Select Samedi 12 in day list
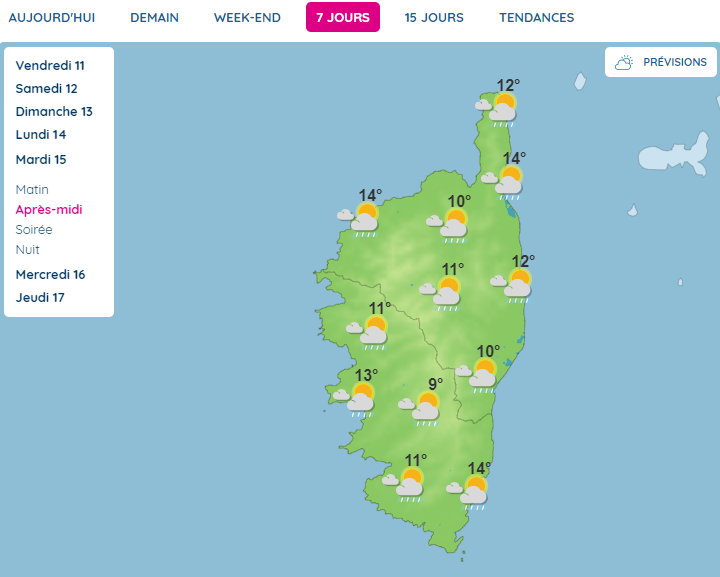 pos(46,89)
